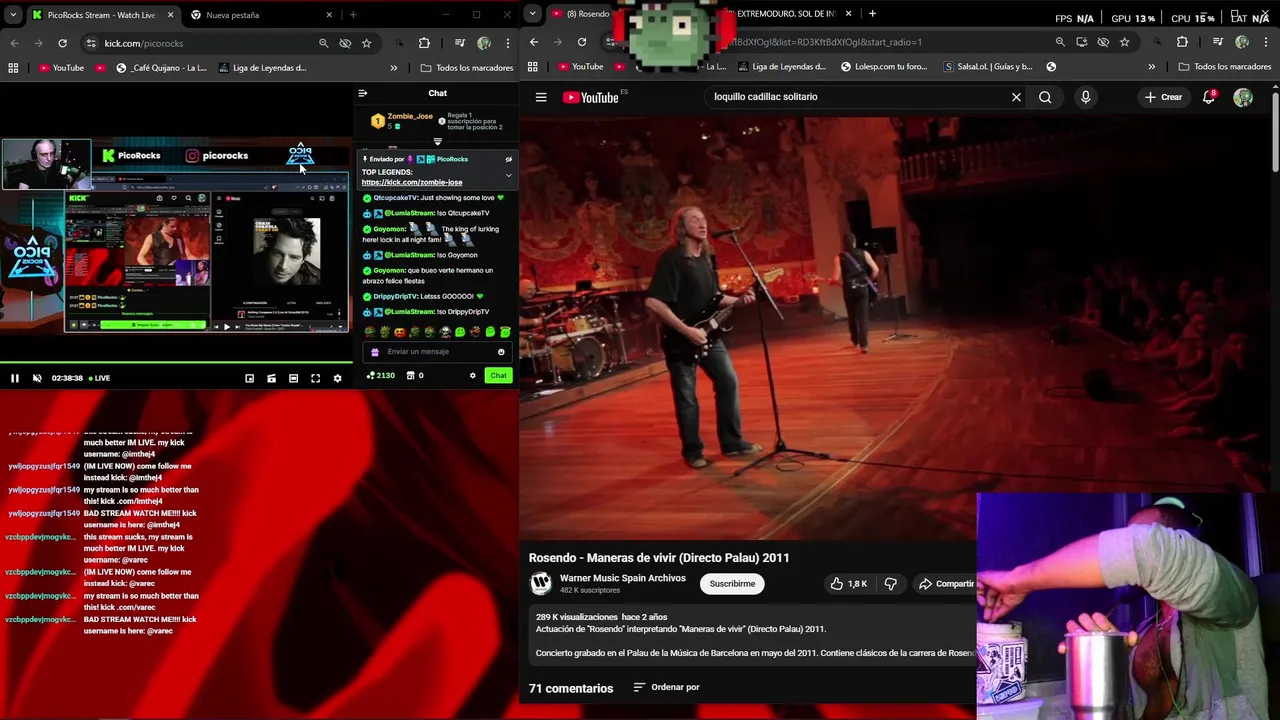Screen dimensions: 1280x720
Task: Share video with Compartir
Action: tap(946, 584)
